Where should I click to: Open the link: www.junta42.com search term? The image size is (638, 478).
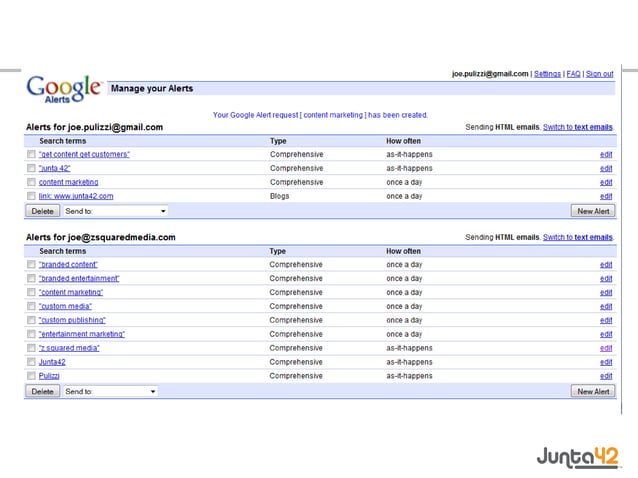point(76,196)
